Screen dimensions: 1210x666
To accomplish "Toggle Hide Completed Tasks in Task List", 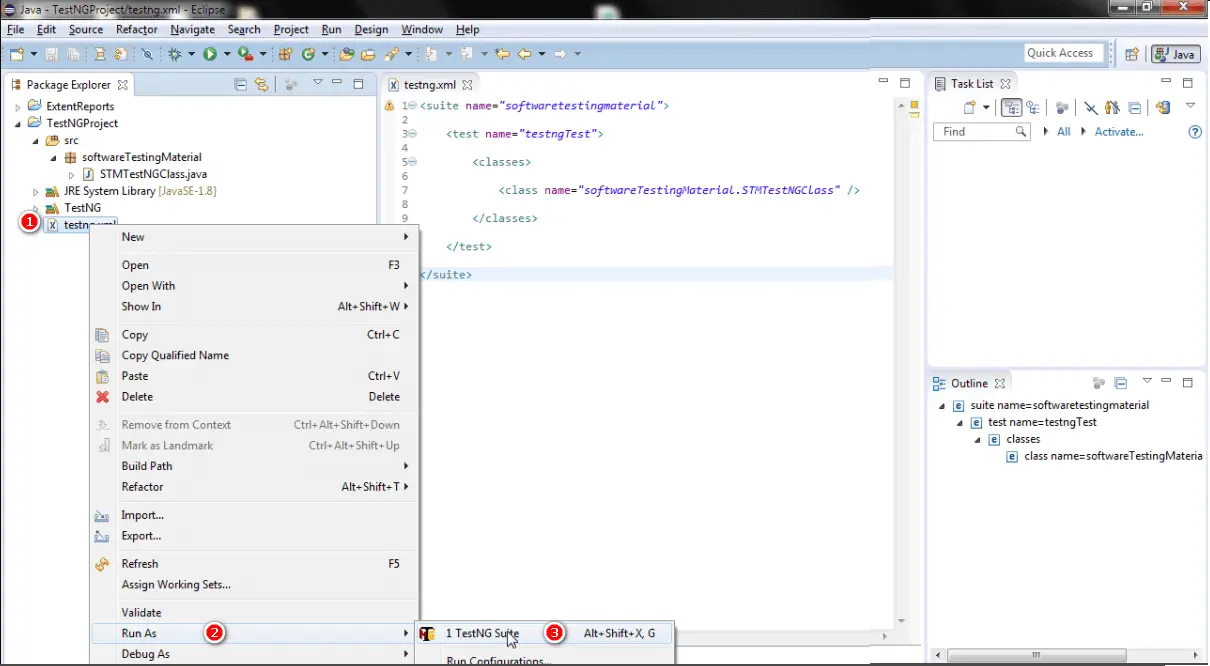I will tap(1091, 107).
